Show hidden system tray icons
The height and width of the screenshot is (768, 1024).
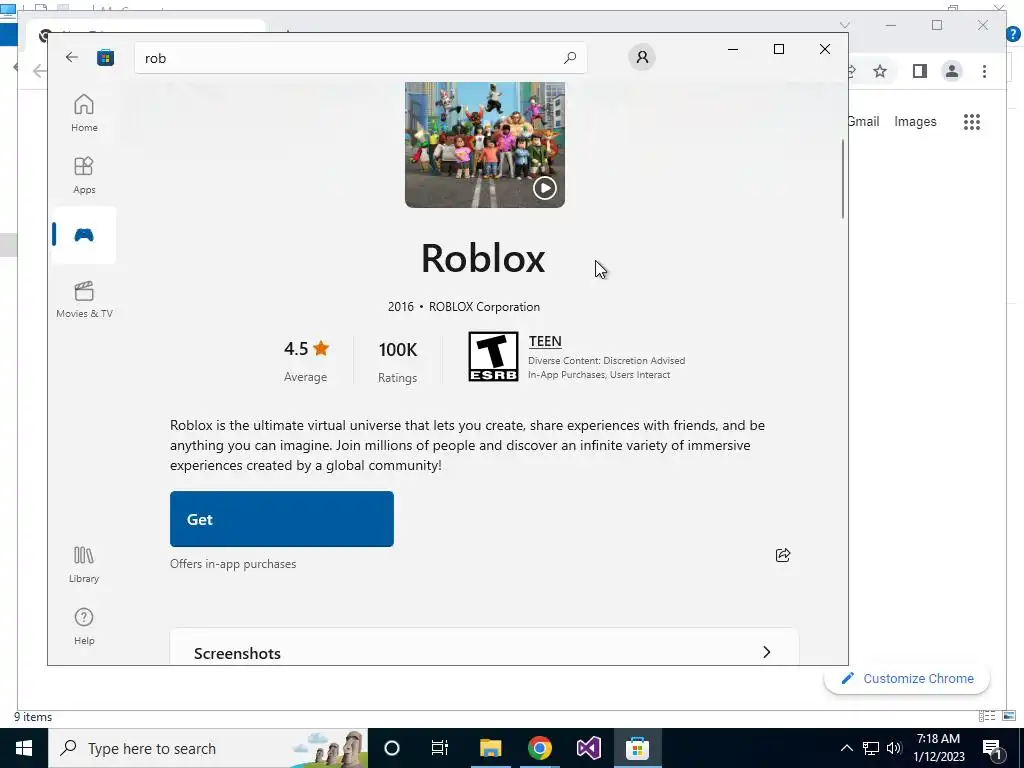[x=846, y=748]
